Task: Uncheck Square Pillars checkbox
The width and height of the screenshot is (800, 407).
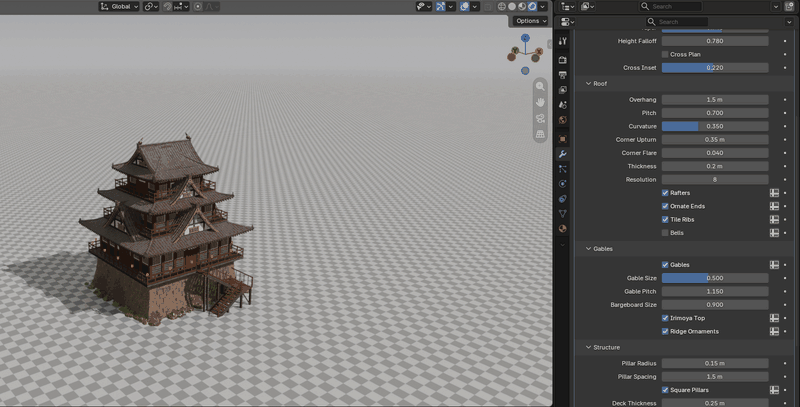Action: [665, 390]
